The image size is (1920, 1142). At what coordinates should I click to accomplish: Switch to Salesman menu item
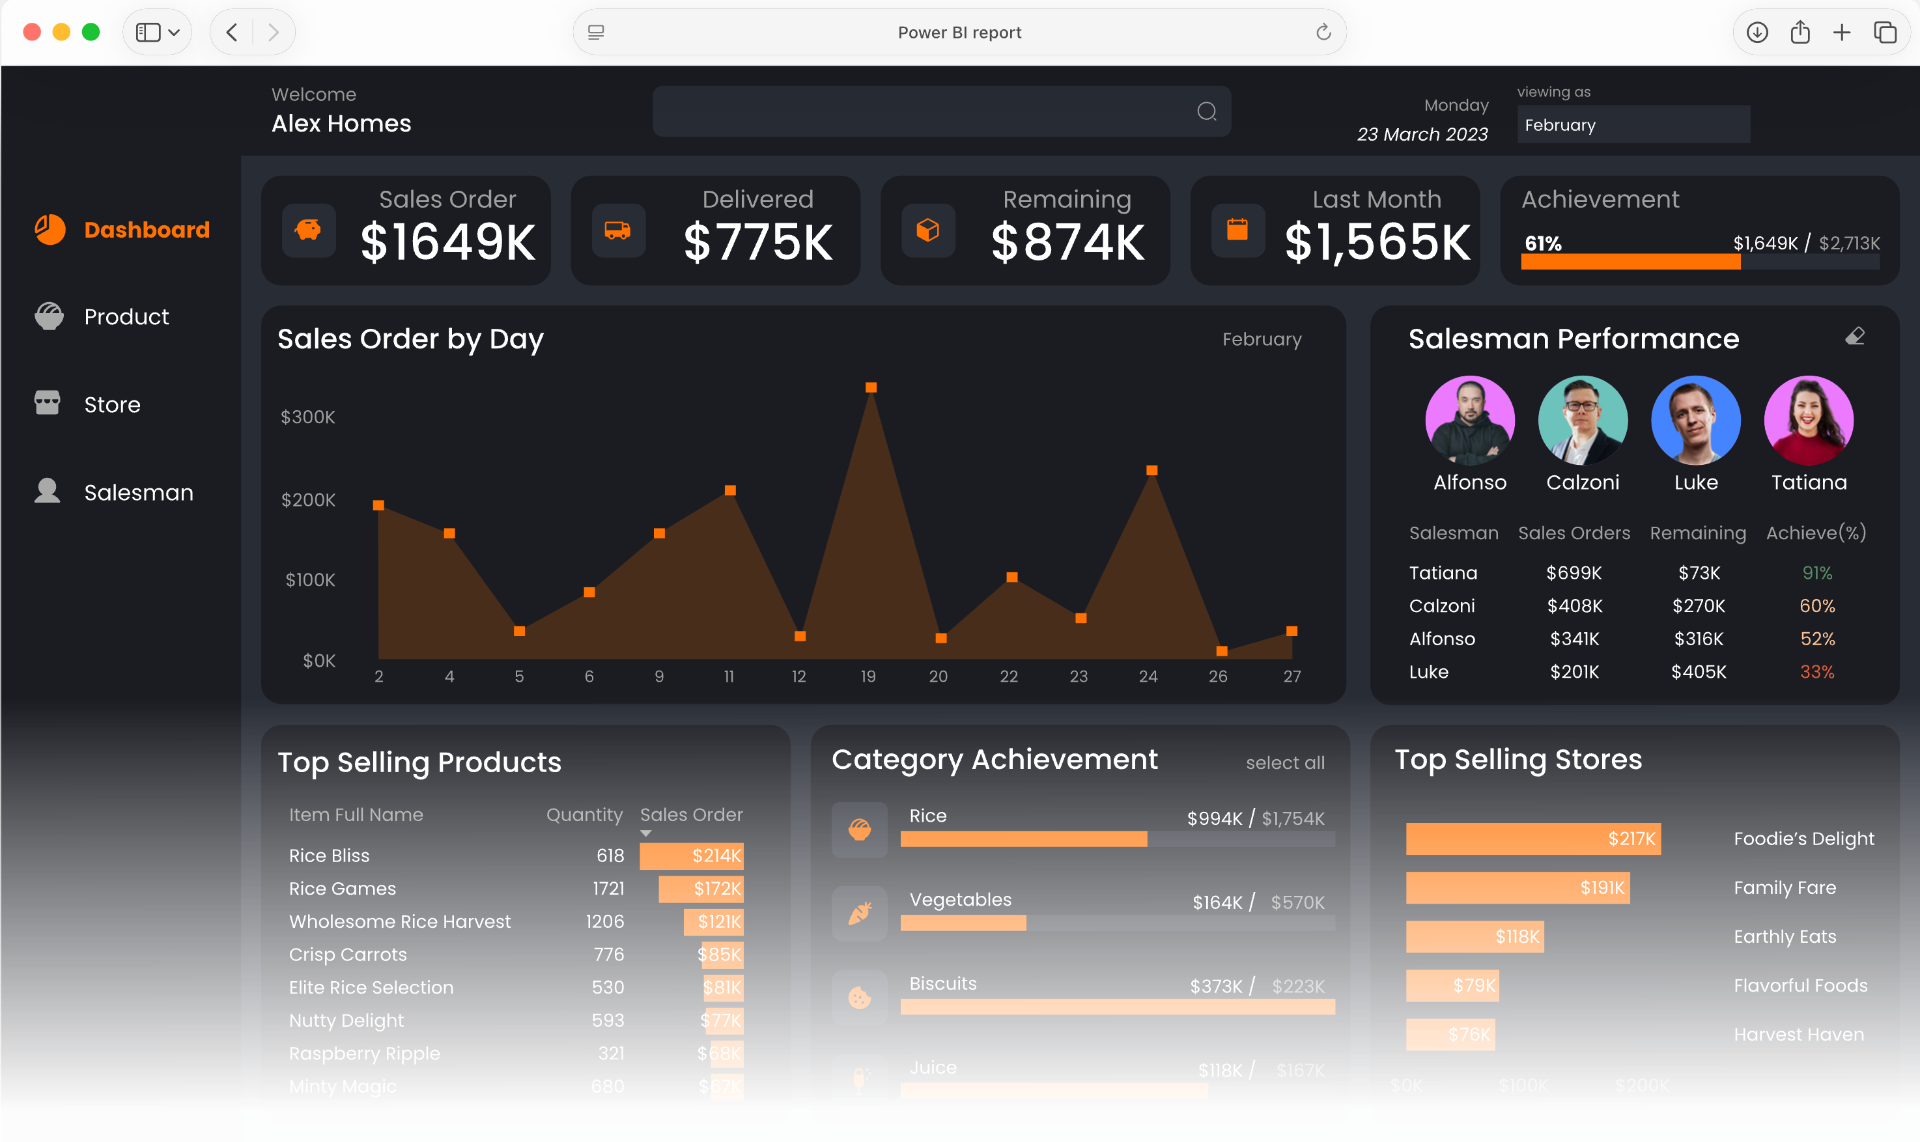[x=138, y=492]
